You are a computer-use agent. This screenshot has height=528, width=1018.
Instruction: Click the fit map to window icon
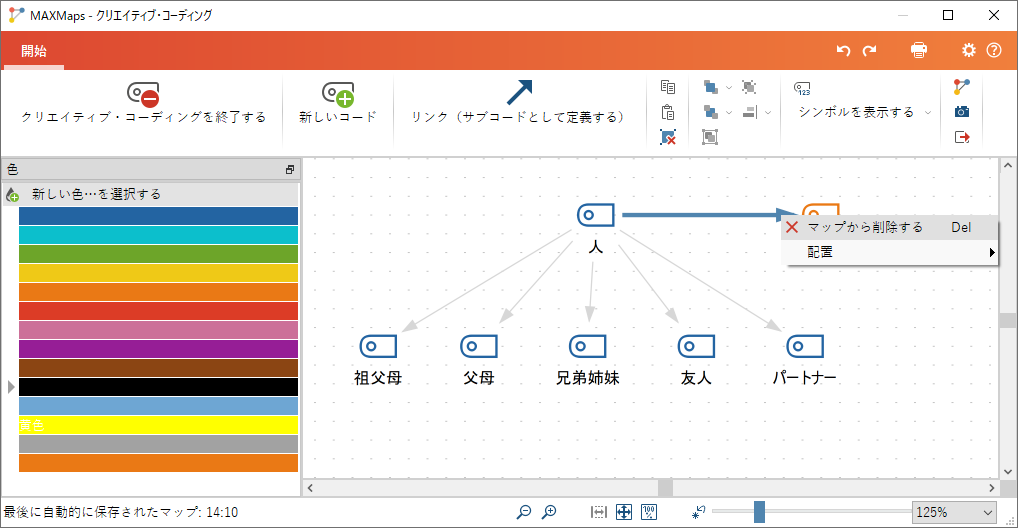624,512
